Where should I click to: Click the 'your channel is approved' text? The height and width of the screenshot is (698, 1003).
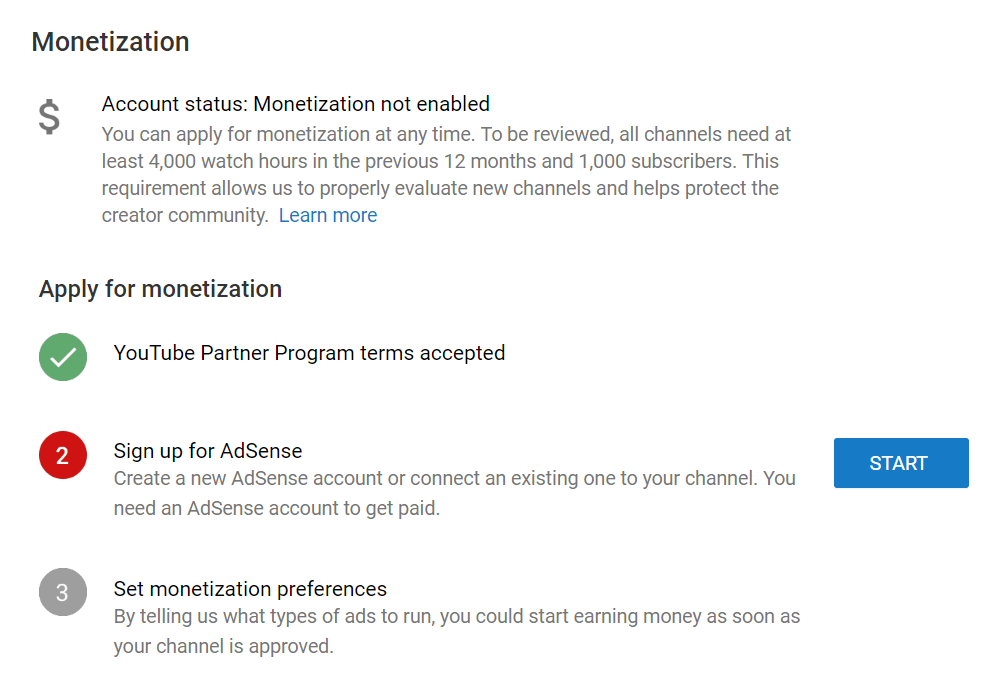point(222,646)
